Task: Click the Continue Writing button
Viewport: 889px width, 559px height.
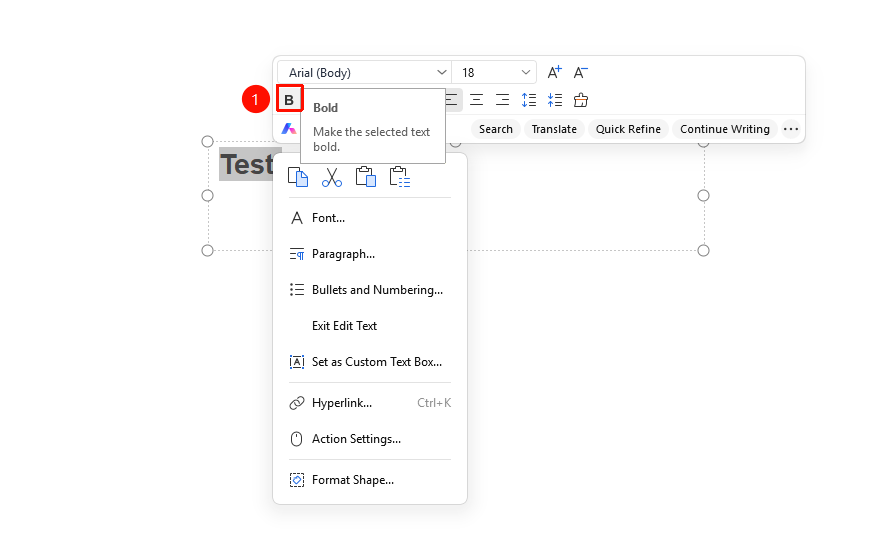Action: coord(725,129)
